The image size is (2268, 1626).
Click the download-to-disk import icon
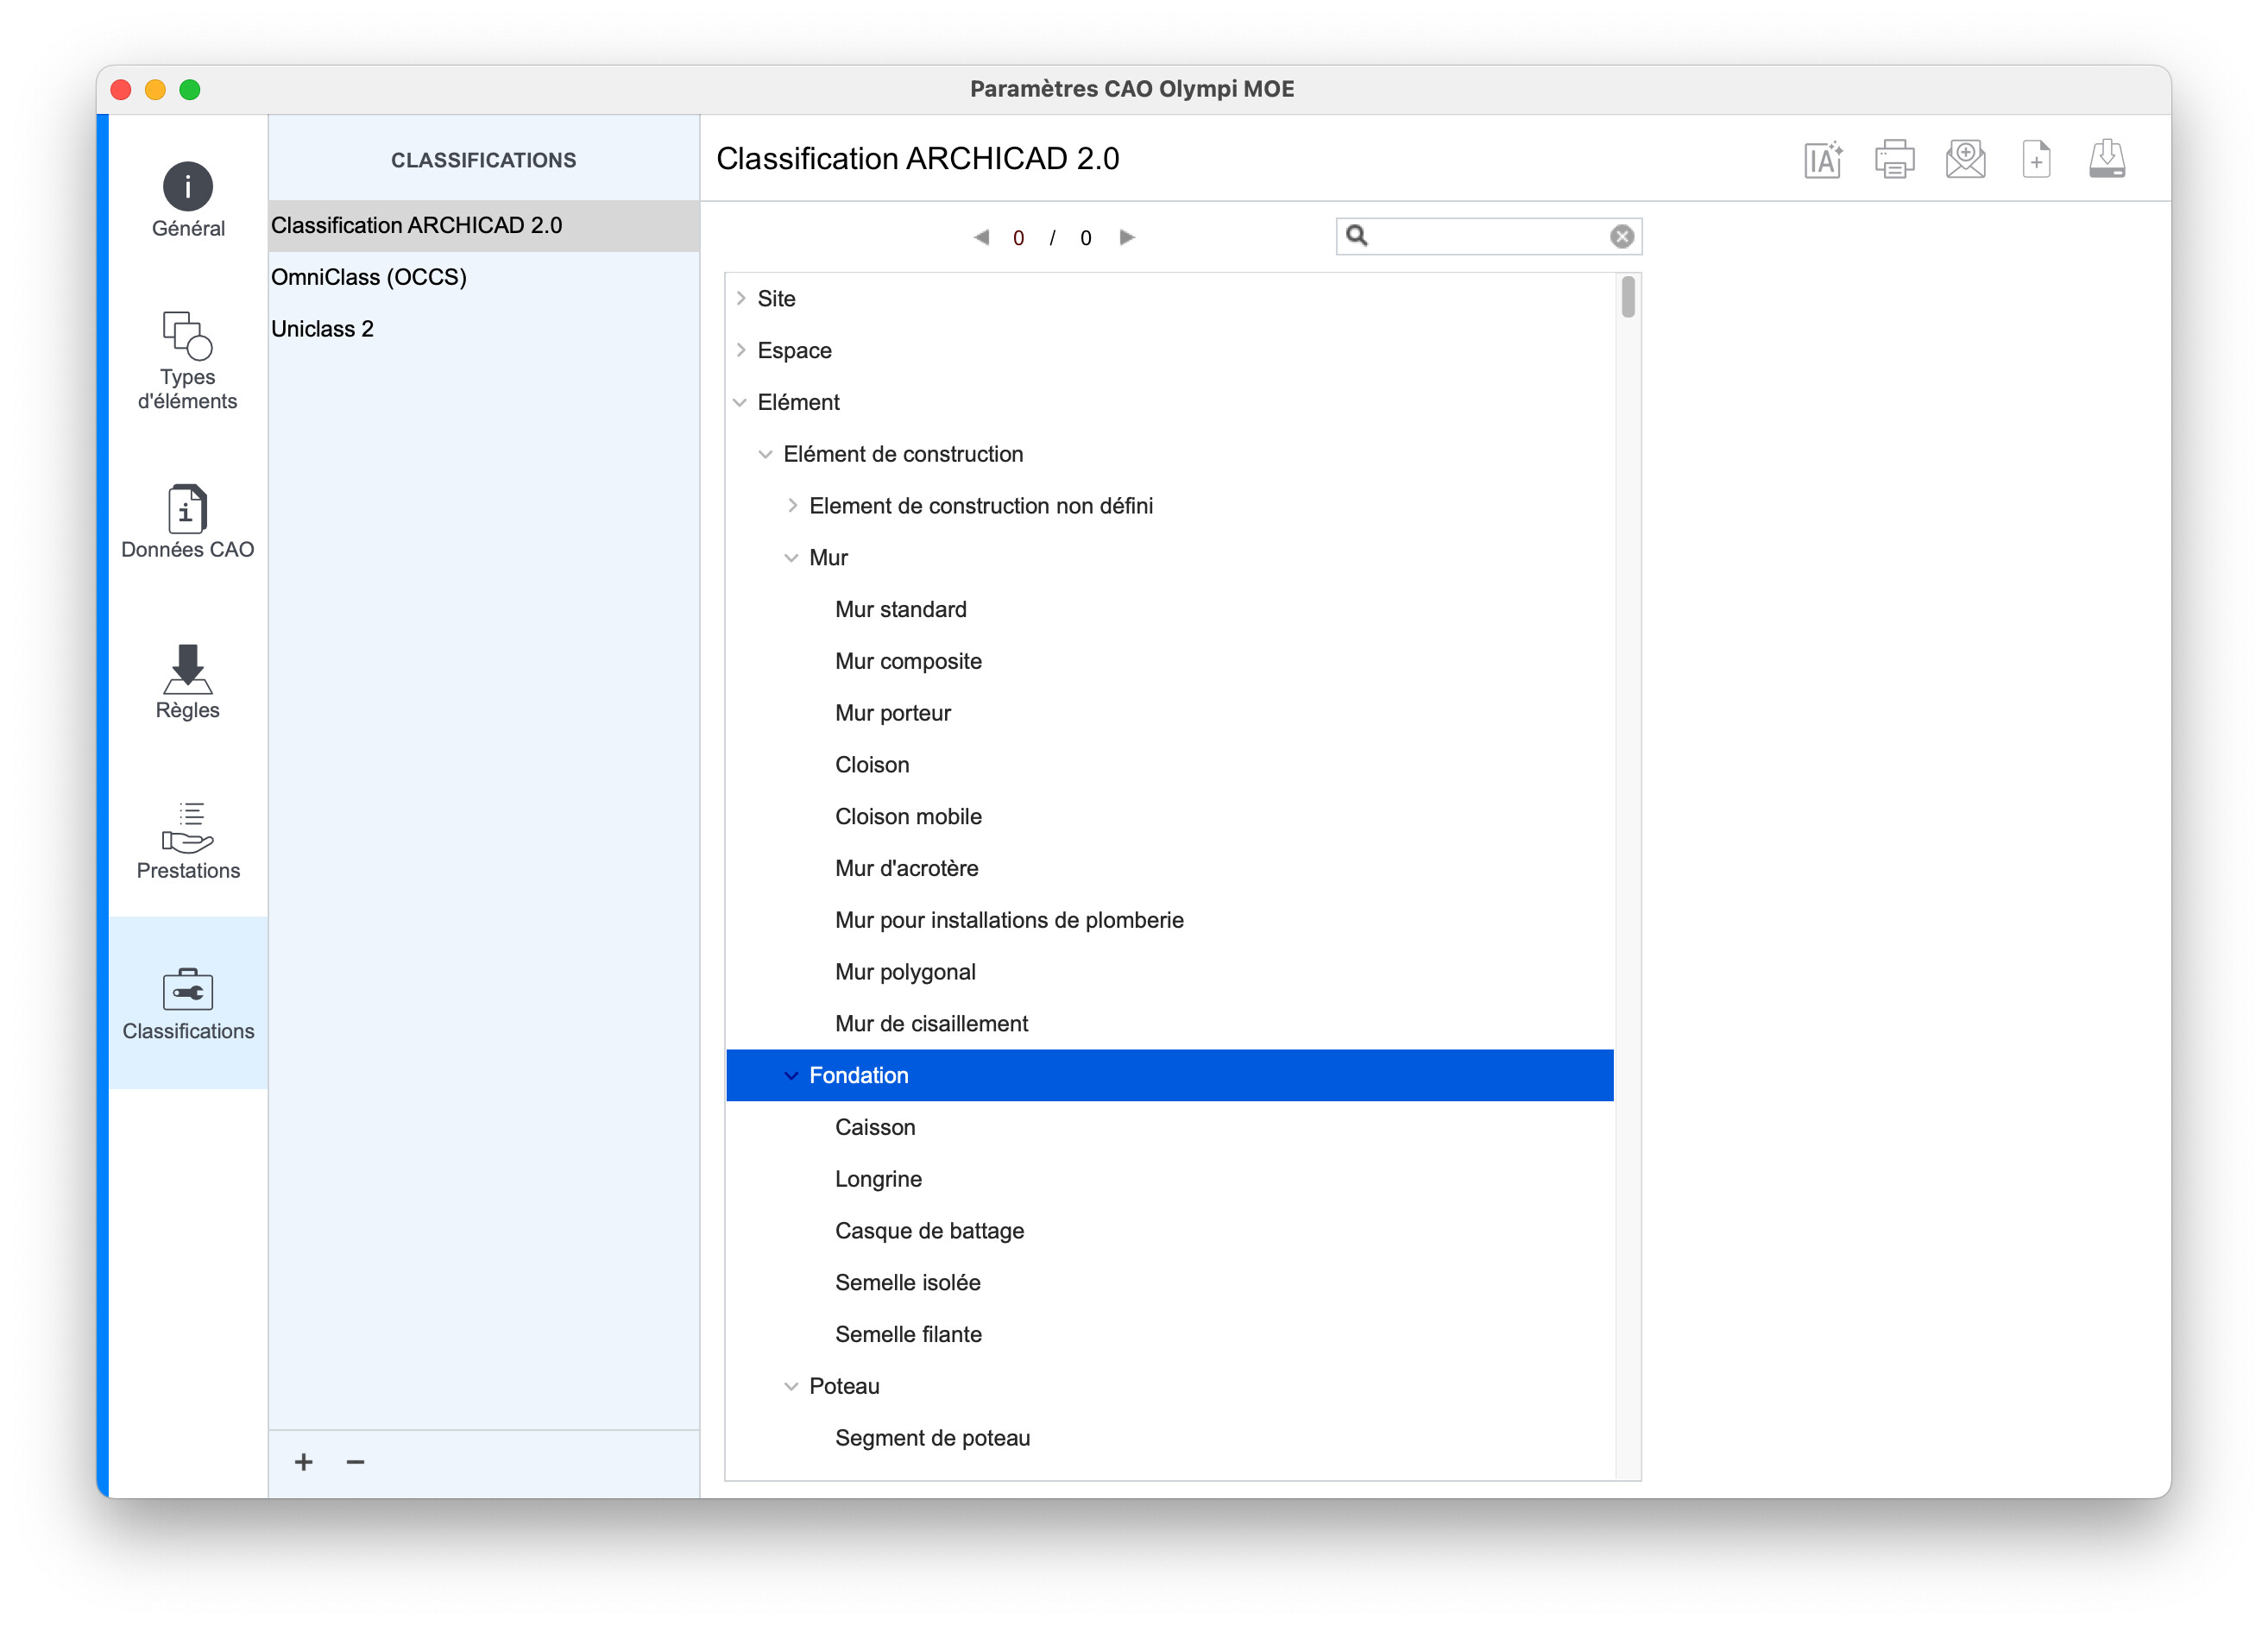[x=2107, y=159]
